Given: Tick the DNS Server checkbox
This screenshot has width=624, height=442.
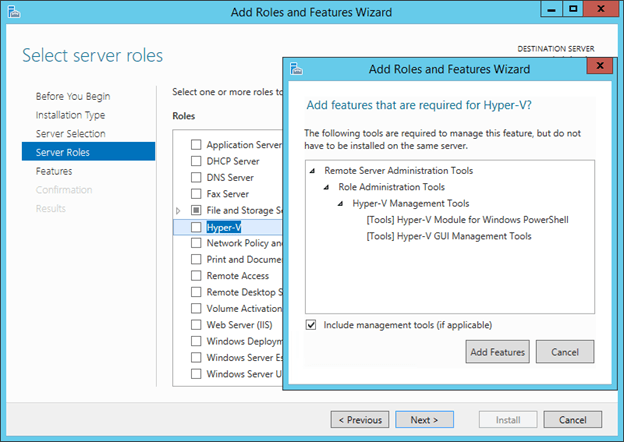Looking at the screenshot, I should point(196,178).
